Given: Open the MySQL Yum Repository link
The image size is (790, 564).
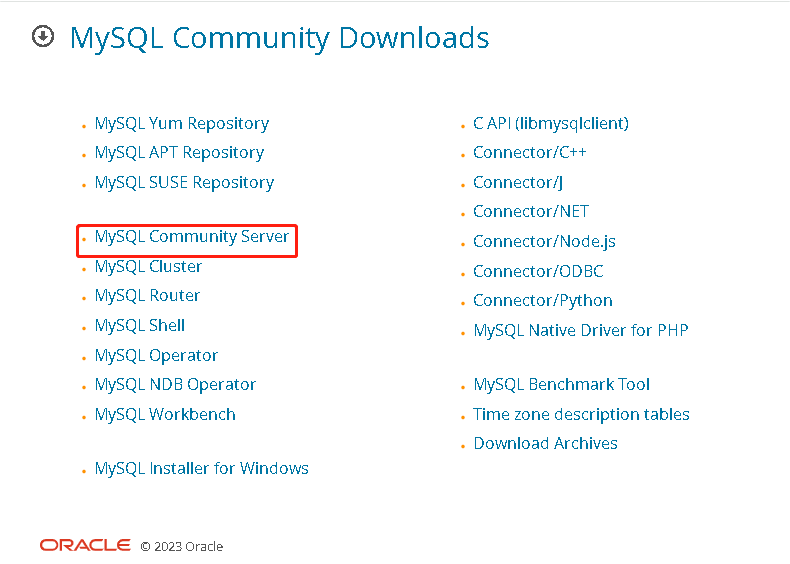Looking at the screenshot, I should [181, 124].
